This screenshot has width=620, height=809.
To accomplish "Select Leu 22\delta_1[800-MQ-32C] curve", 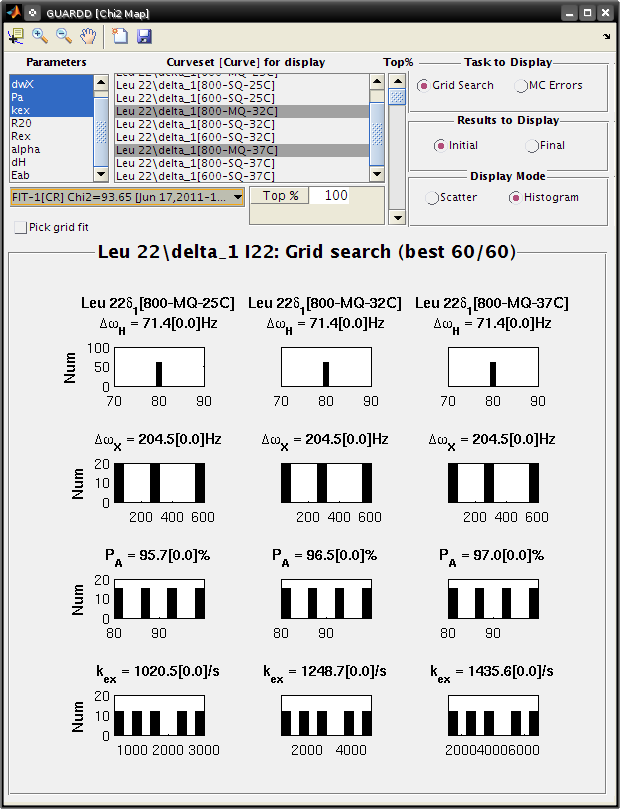I will tap(242, 111).
